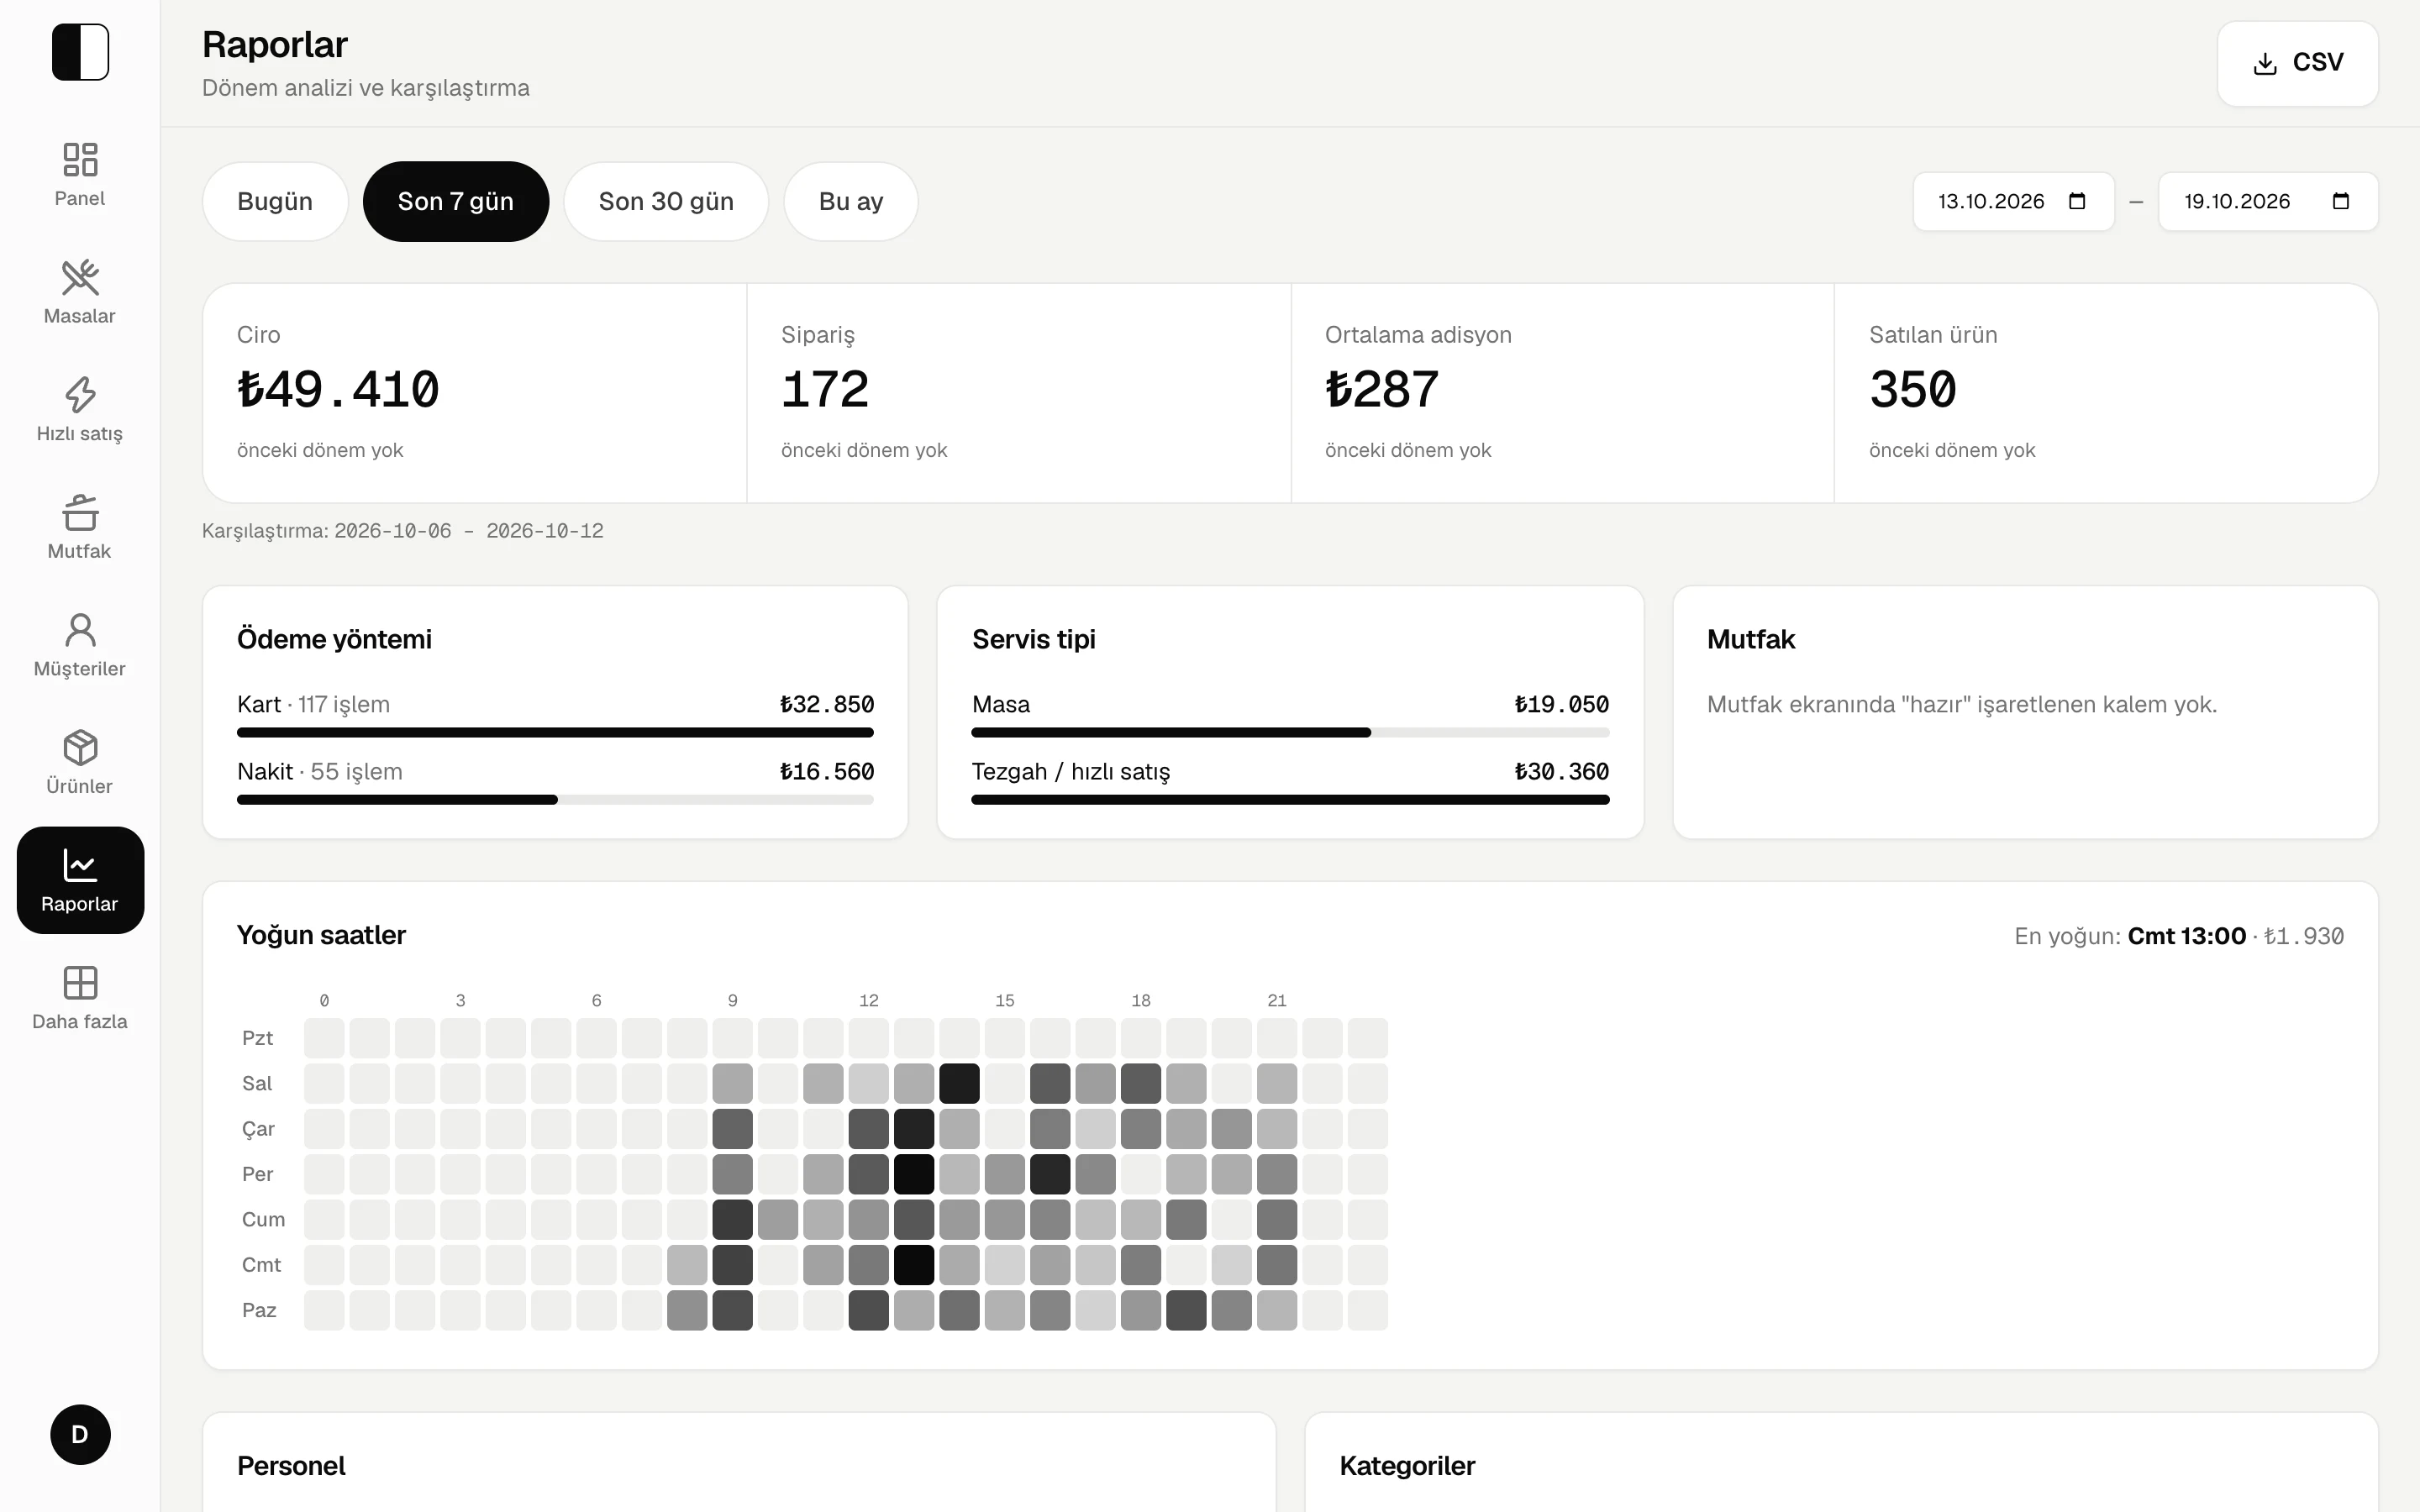Click the Personel section heading
Screen dimensions: 2420x1512
click(291, 1466)
